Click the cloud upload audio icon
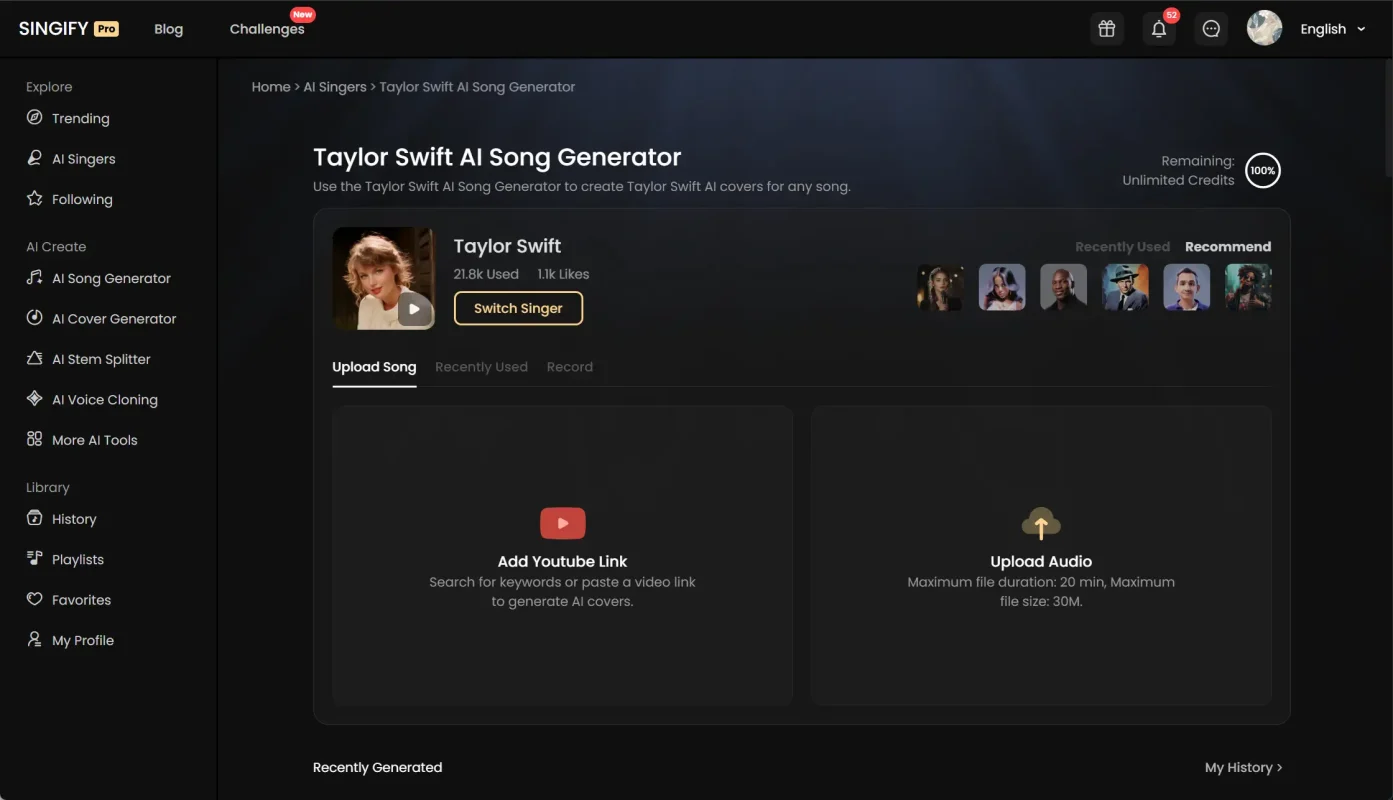This screenshot has height=800, width=1393. pyautogui.click(x=1041, y=523)
